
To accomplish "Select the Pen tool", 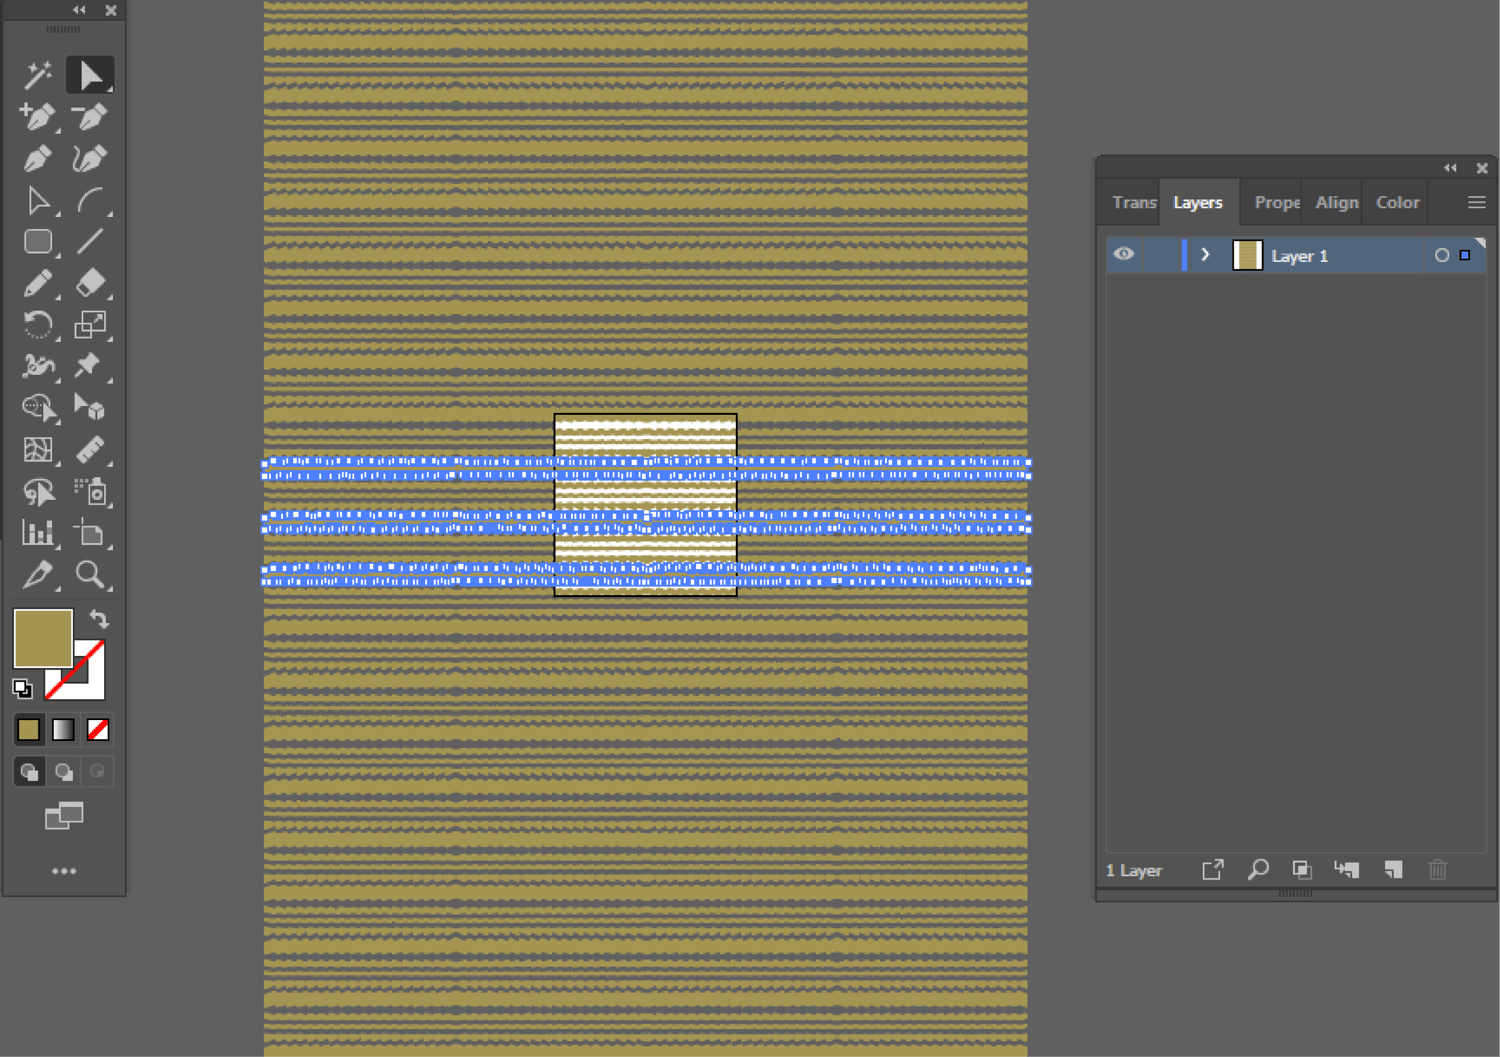I will click(38, 159).
